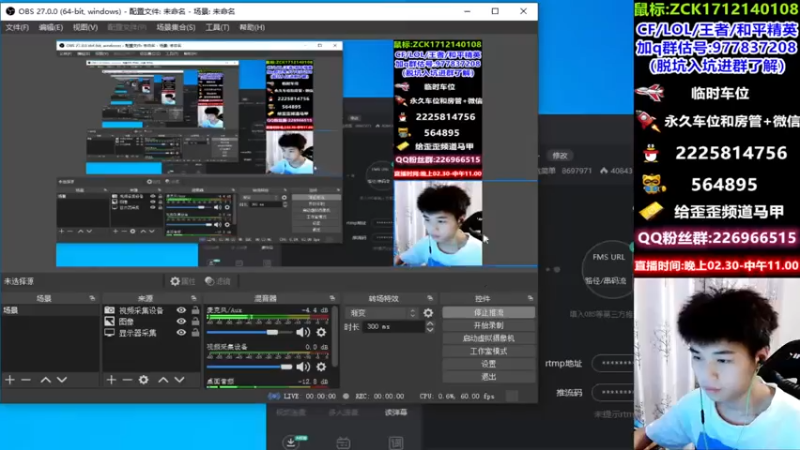Click the 滤镜 filters button
Screen dimensions: 800x450
click(x=218, y=281)
